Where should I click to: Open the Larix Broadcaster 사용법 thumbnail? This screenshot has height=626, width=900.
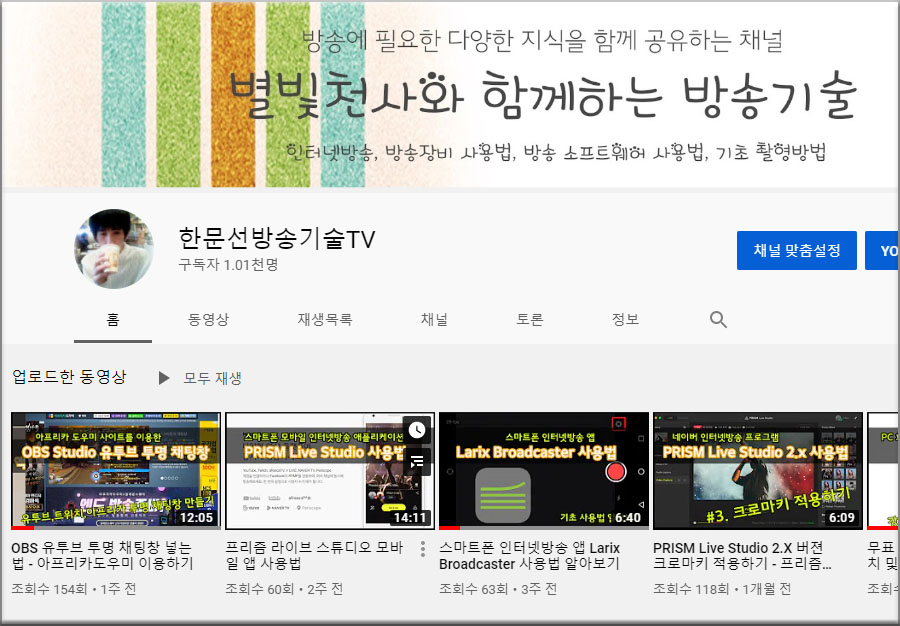tap(544, 471)
